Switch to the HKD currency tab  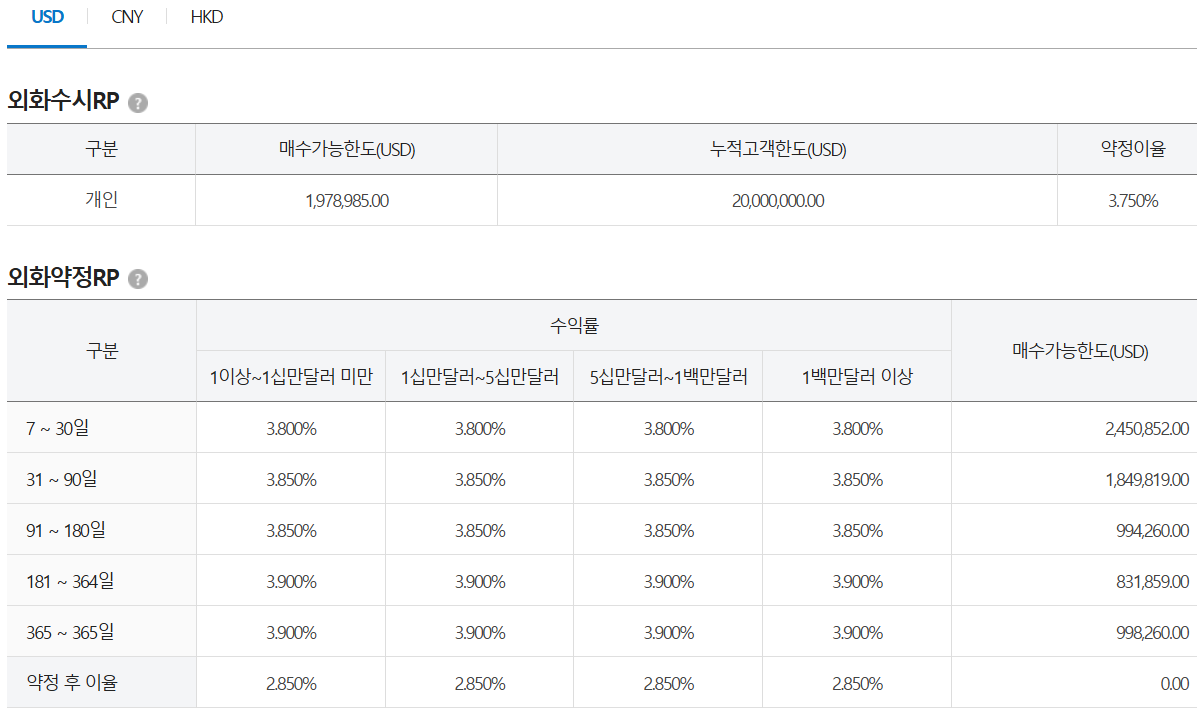click(x=206, y=17)
